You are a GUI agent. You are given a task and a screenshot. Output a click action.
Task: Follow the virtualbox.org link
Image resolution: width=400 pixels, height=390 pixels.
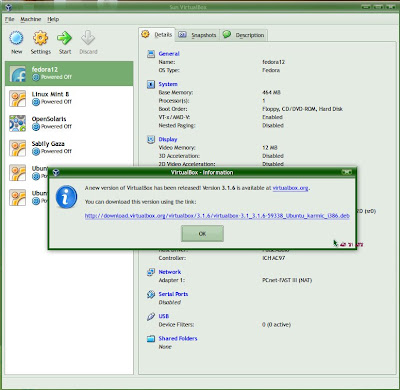(290, 188)
